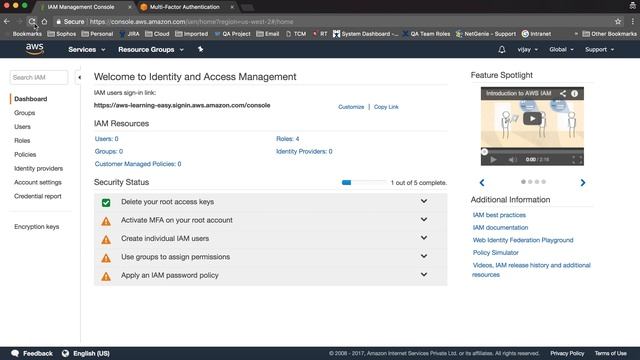Go to next Feature Spotlight slide

[583, 182]
